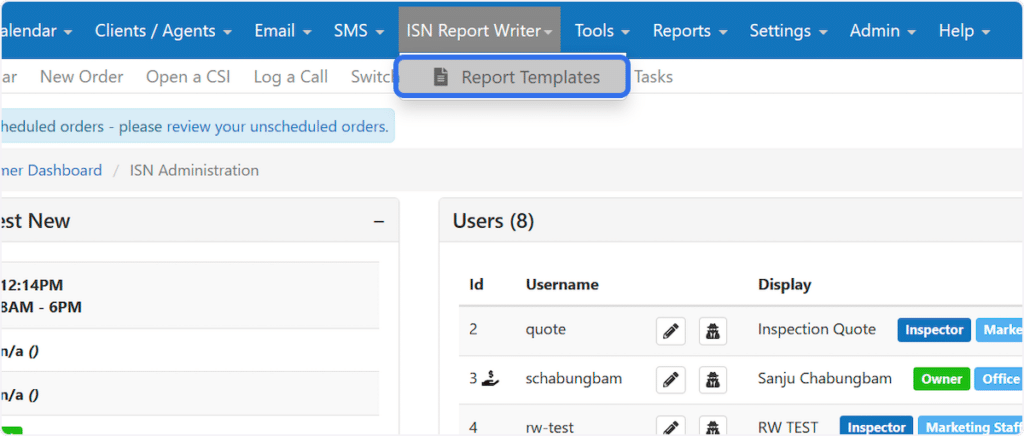Click the pencil icon for rw-test
The image size is (1024, 436).
[x=671, y=426]
